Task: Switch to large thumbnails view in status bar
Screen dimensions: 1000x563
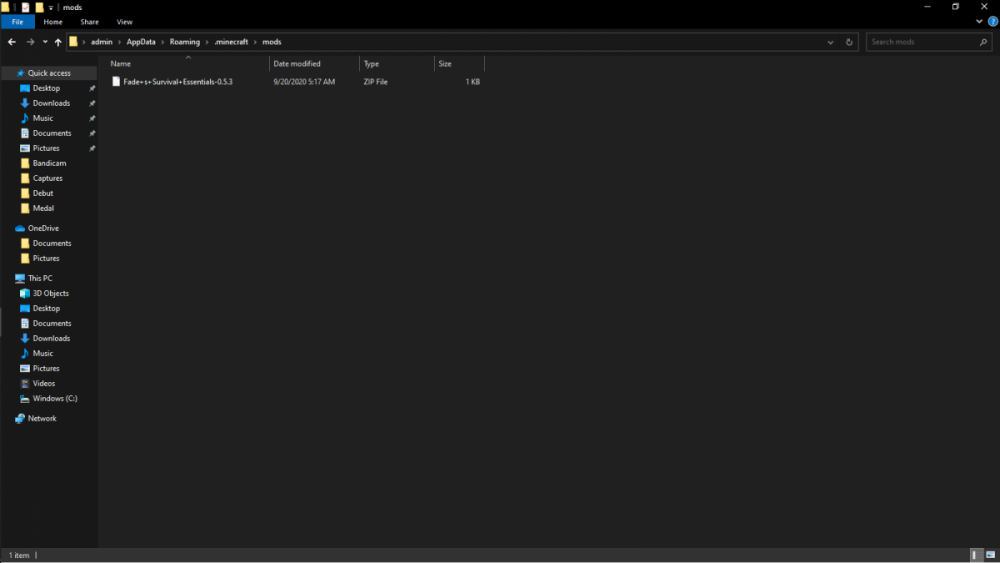Action: [x=989, y=555]
